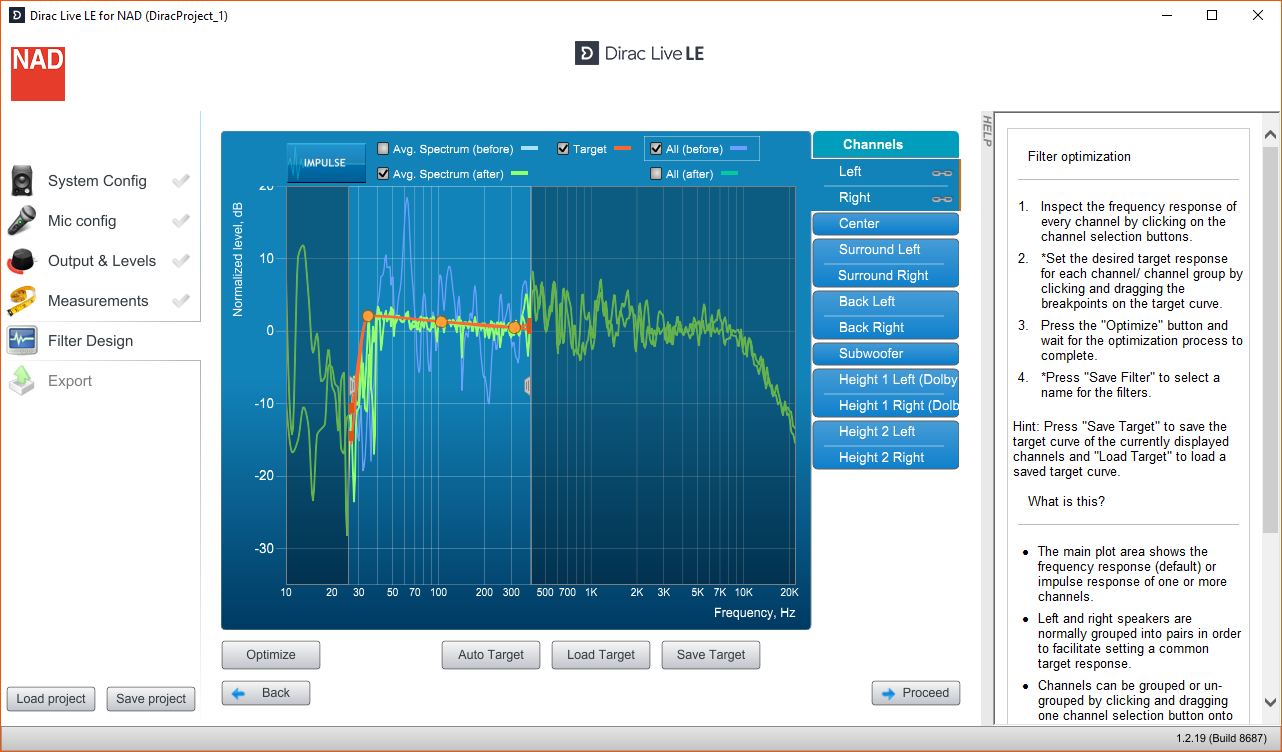Click the Save Target button
The width and height of the screenshot is (1282, 752).
point(711,655)
